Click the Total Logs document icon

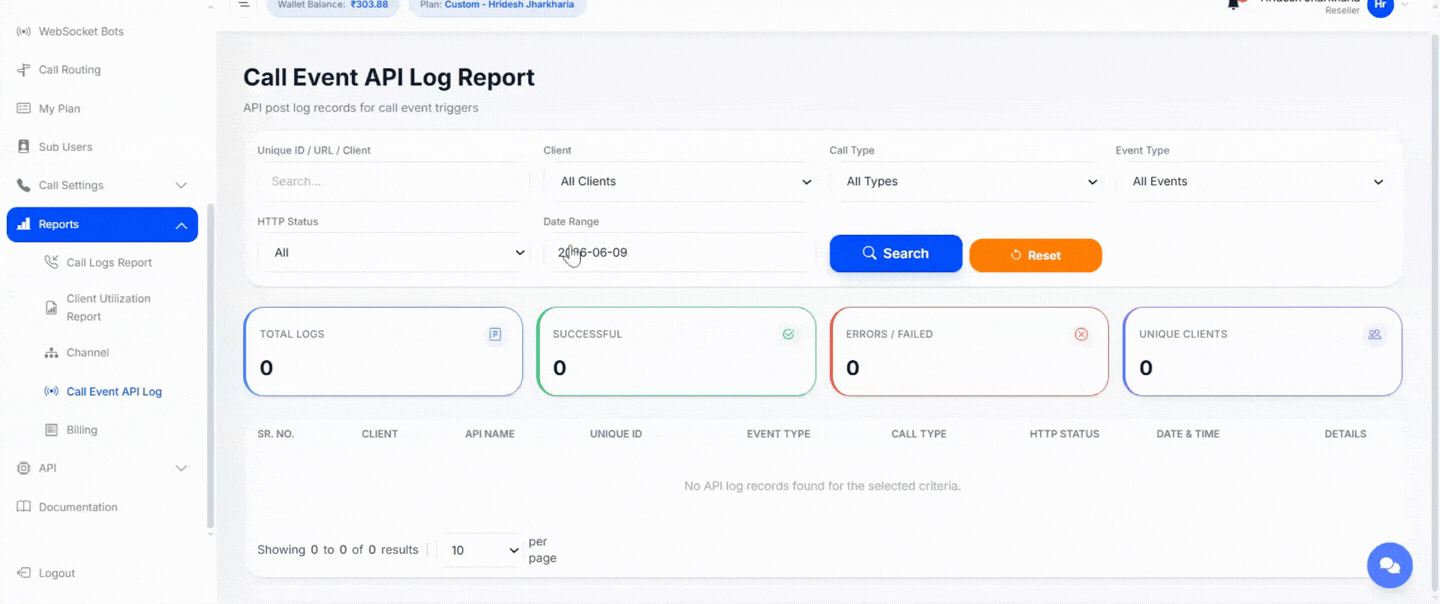tap(495, 335)
